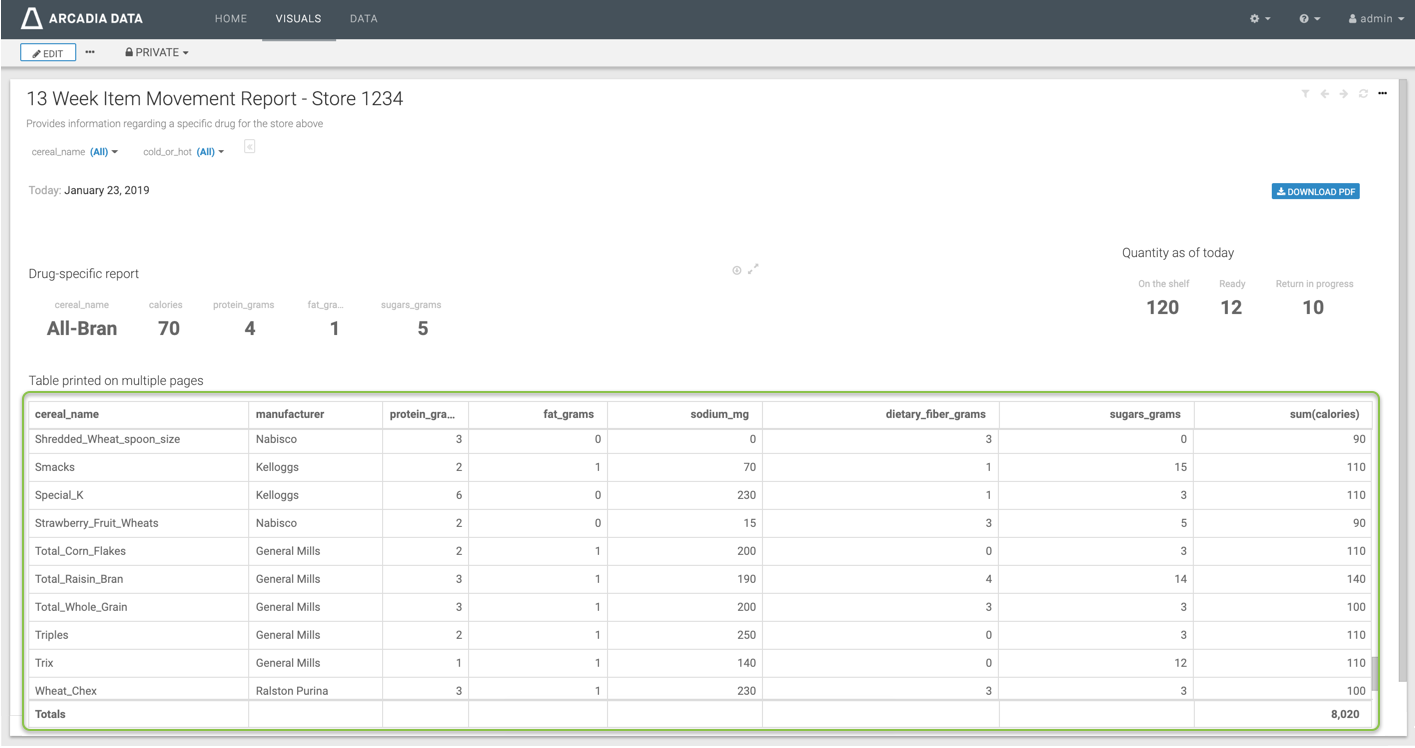
Task: Click the Arcadia Data logo
Action: click(82, 19)
